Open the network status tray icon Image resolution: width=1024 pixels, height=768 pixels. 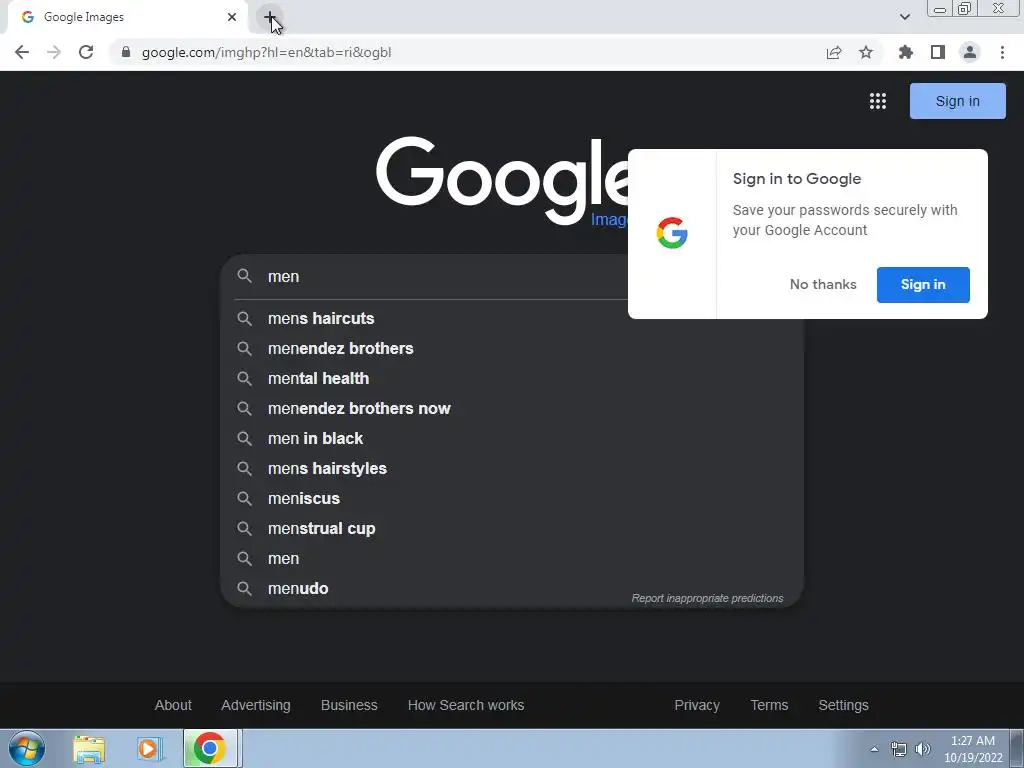(899, 749)
